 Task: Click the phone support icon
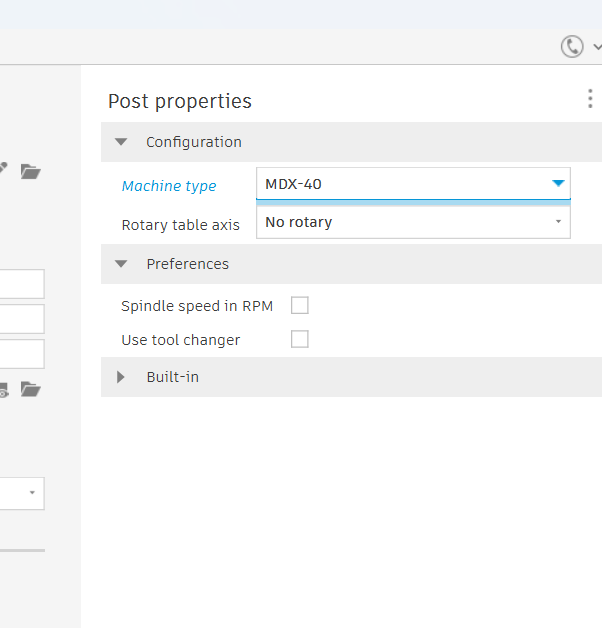[x=572, y=46]
